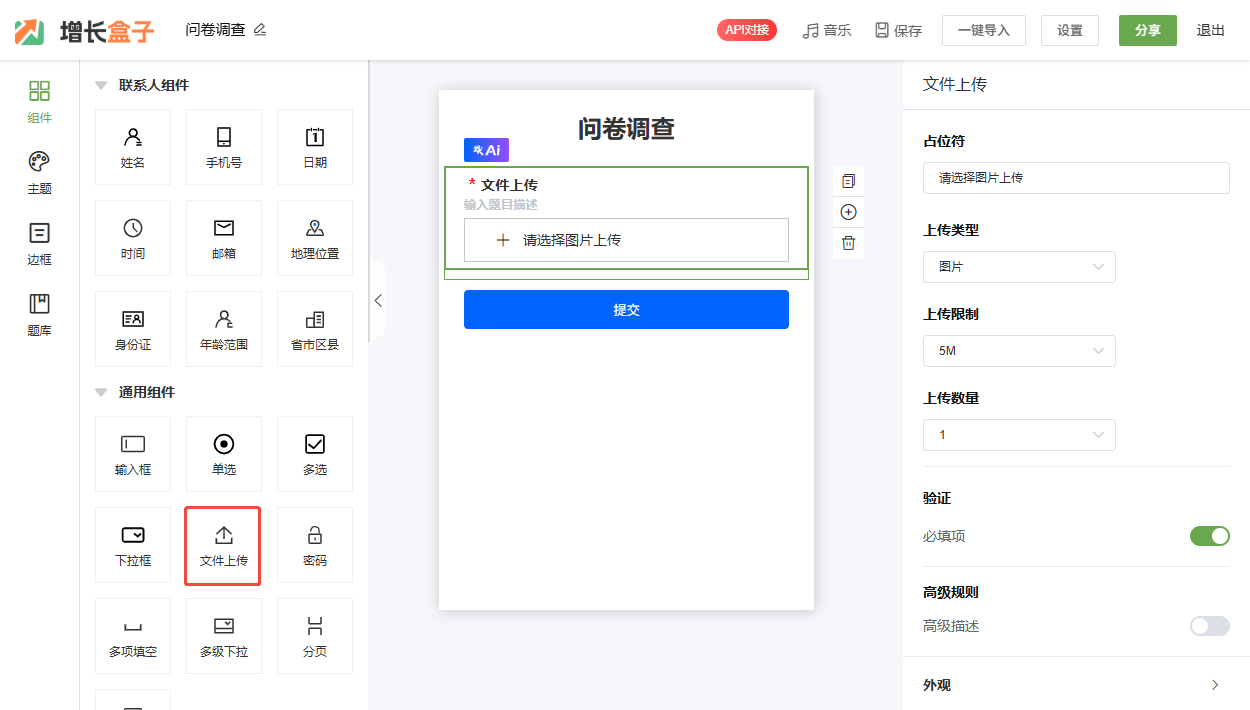The width and height of the screenshot is (1250, 710).
Task: Click the 输入题目描述 description placeholder
Action: point(500,205)
